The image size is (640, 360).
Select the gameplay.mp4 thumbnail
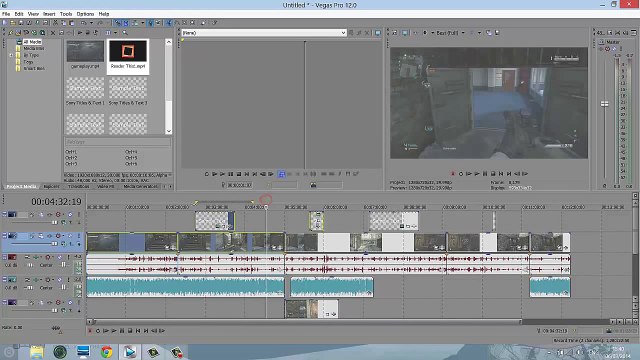click(x=85, y=55)
